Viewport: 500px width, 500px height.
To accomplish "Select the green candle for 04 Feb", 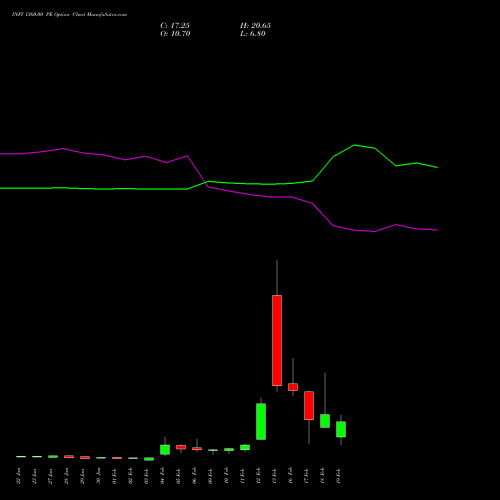I will point(165,449).
